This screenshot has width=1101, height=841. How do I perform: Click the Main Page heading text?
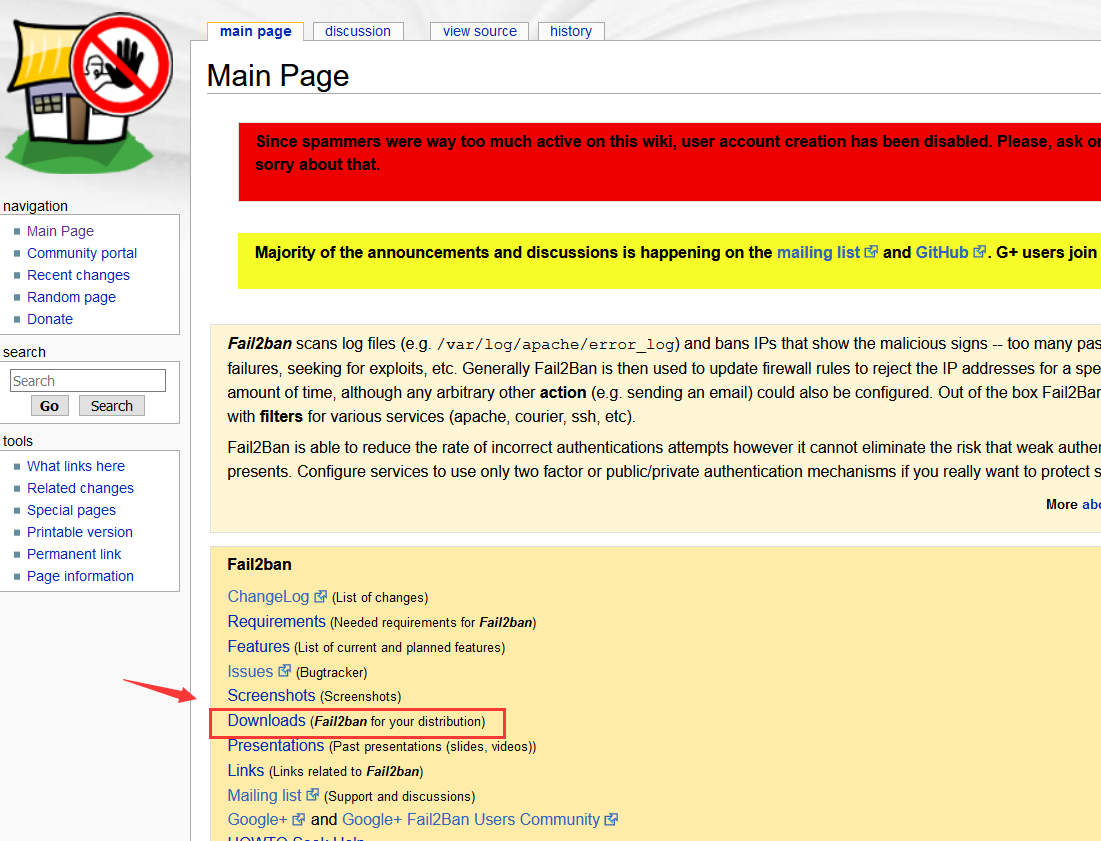coord(278,75)
